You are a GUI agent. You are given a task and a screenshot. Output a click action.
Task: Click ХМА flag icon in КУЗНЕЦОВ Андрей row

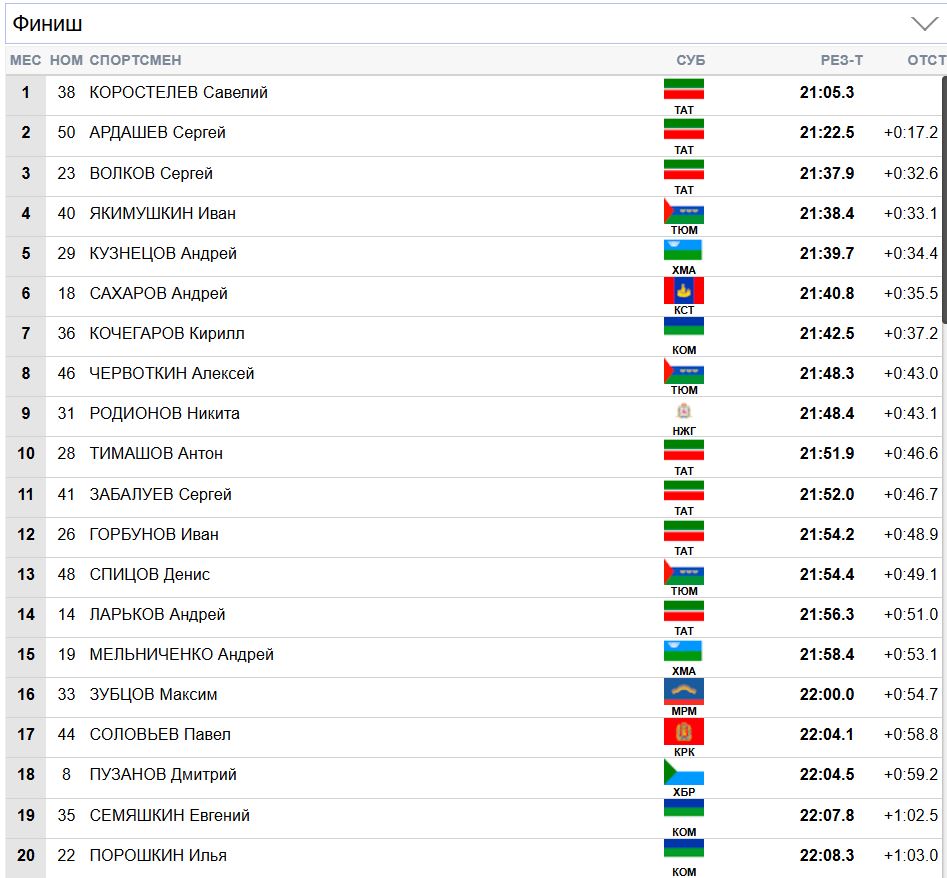(x=684, y=250)
